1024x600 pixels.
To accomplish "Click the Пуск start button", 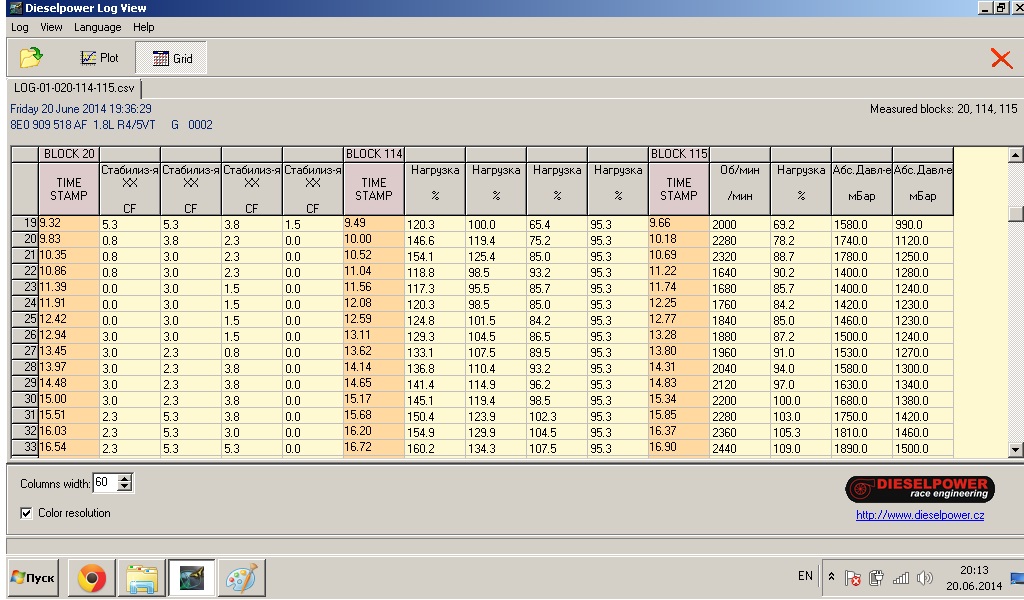I will point(33,578).
